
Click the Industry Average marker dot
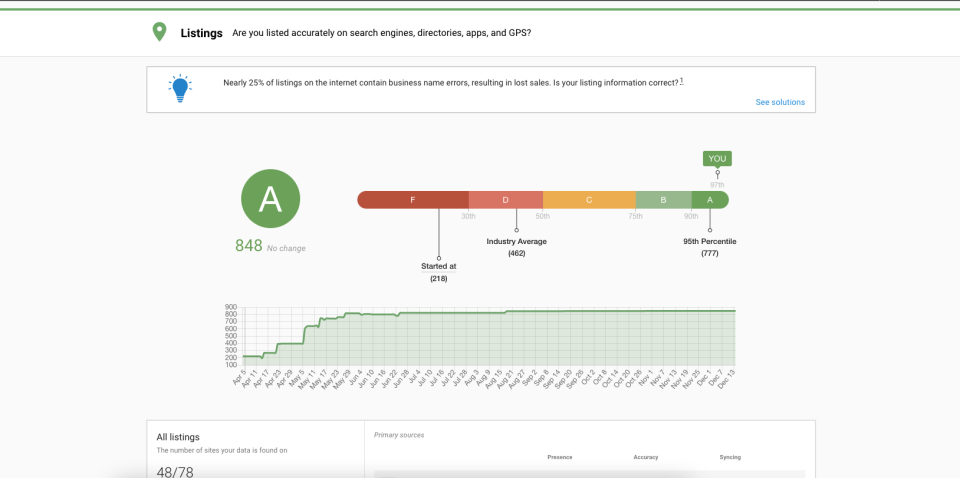pyautogui.click(x=516, y=229)
